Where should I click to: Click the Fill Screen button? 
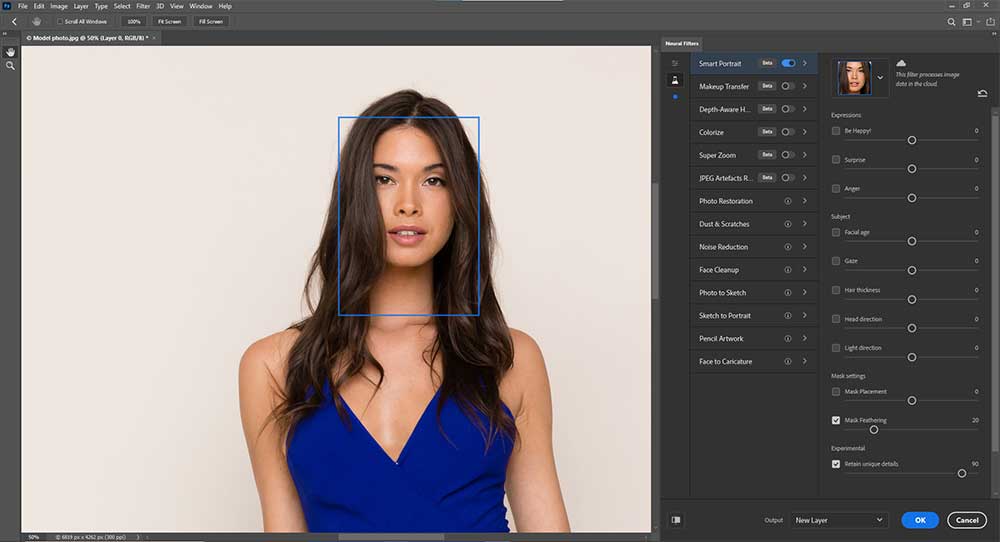point(210,22)
